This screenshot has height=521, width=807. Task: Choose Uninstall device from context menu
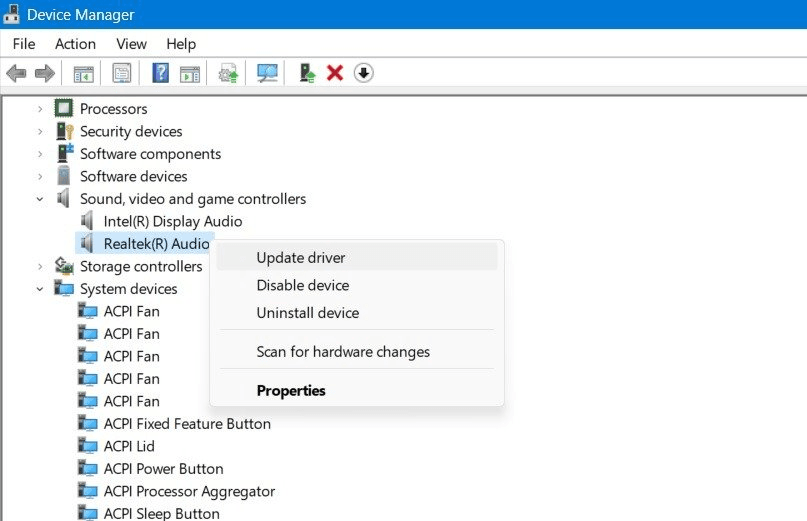click(357, 312)
